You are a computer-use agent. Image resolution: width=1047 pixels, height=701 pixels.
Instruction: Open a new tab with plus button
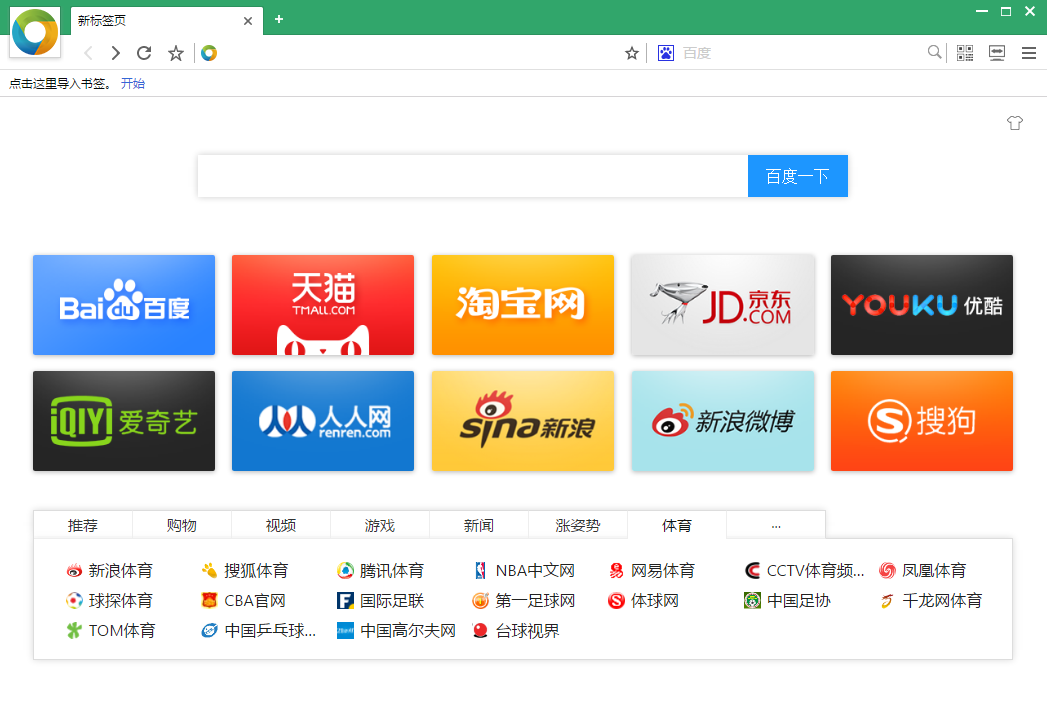point(279,19)
